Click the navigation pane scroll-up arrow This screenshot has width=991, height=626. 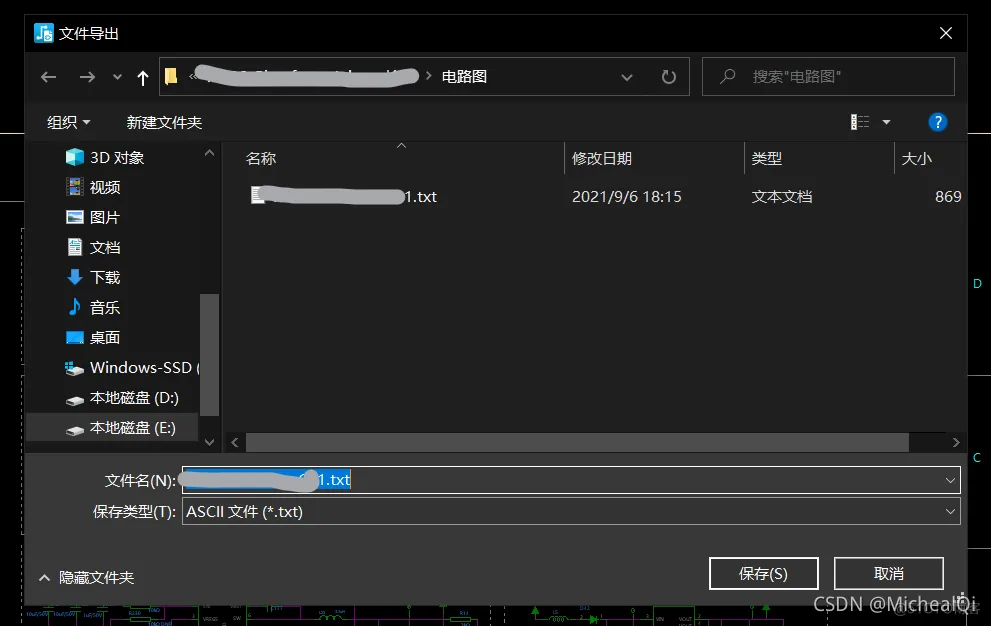[x=210, y=153]
